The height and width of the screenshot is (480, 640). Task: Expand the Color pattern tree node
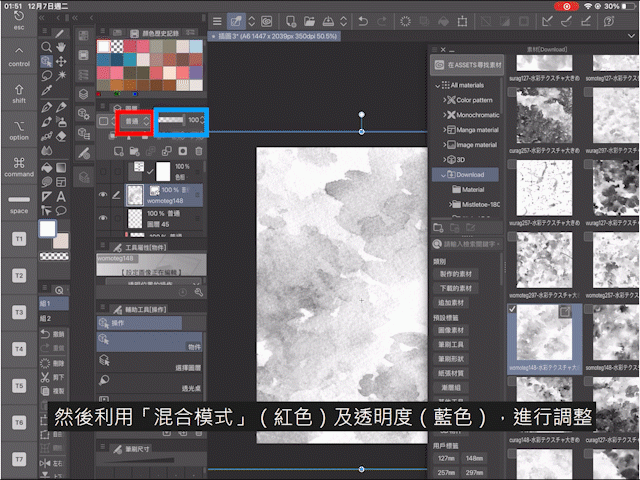tap(444, 100)
